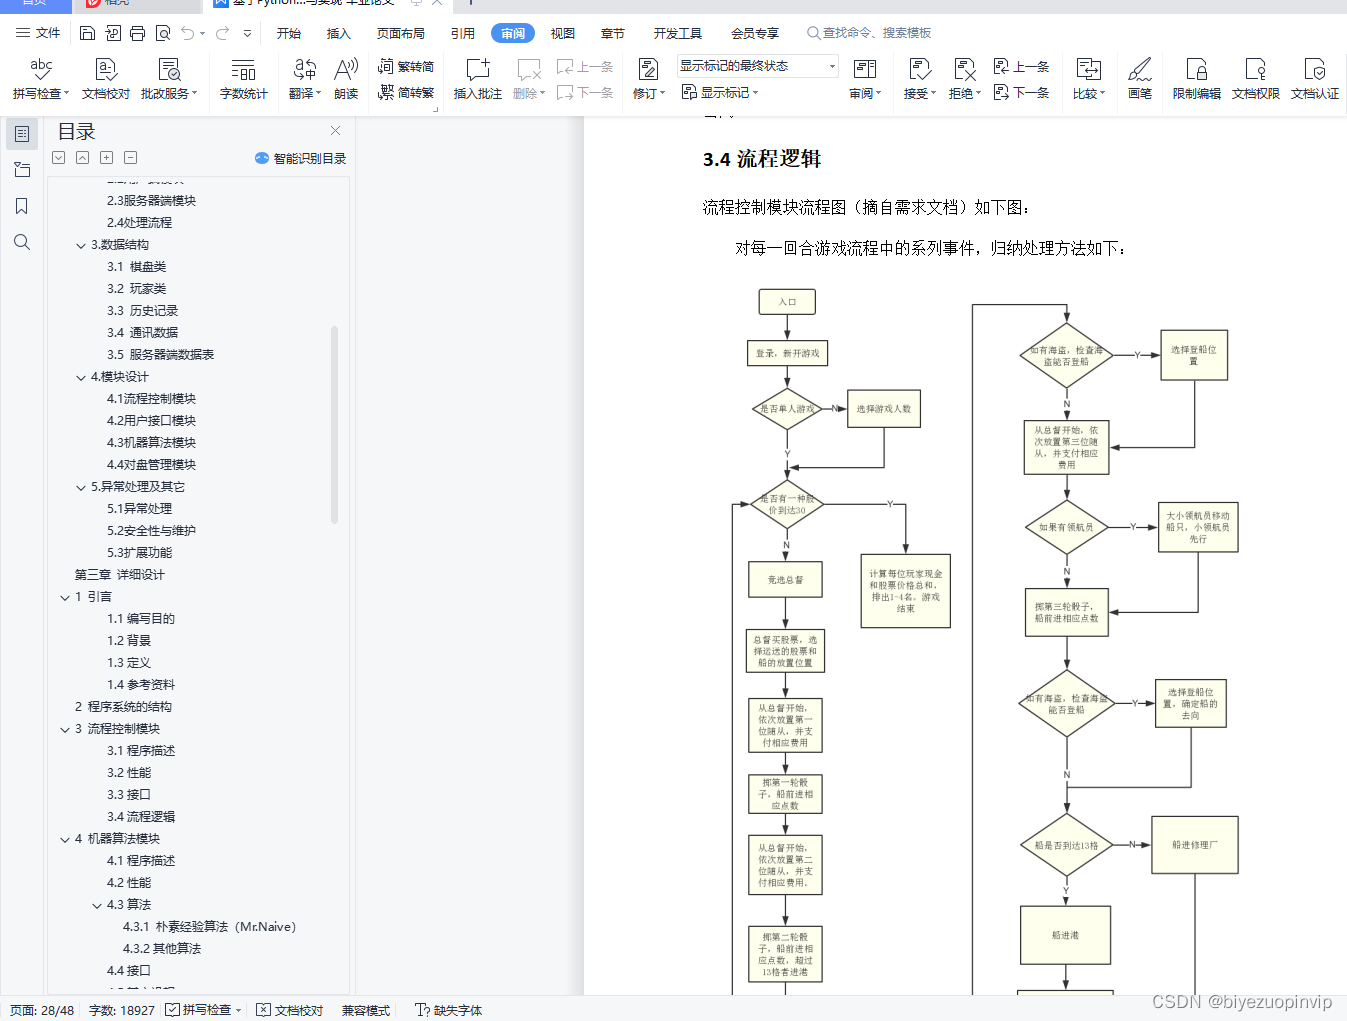The width and height of the screenshot is (1347, 1021).
Task: Click the Print icon in quick access bar
Action: 137,33
